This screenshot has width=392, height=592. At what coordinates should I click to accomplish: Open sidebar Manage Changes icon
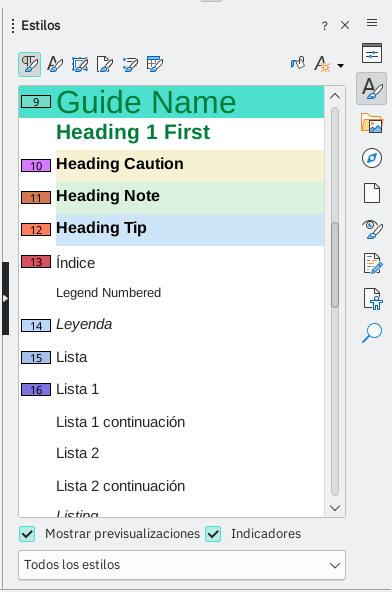373,263
